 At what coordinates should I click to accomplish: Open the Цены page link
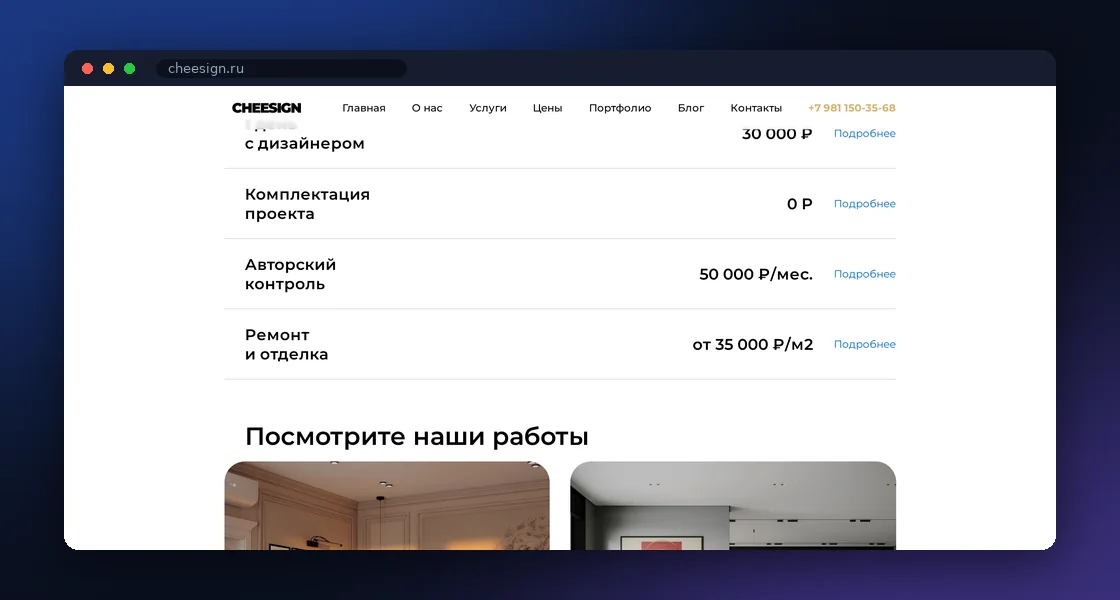click(547, 108)
